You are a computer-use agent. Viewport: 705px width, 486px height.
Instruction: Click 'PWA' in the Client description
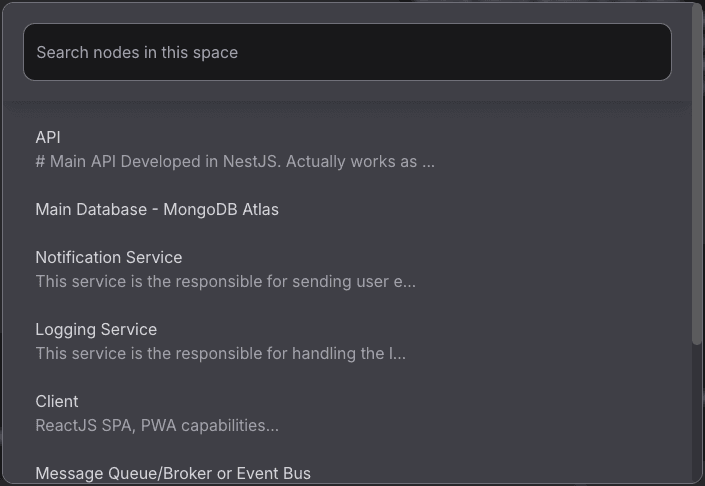pyautogui.click(x=158, y=425)
